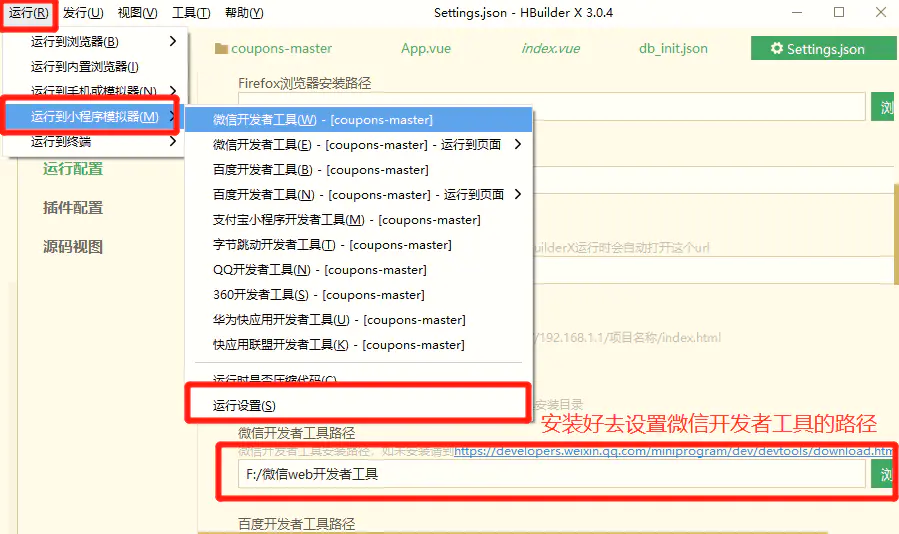Open the 发行(U) menu
The height and width of the screenshot is (534, 899).
[x=83, y=13]
